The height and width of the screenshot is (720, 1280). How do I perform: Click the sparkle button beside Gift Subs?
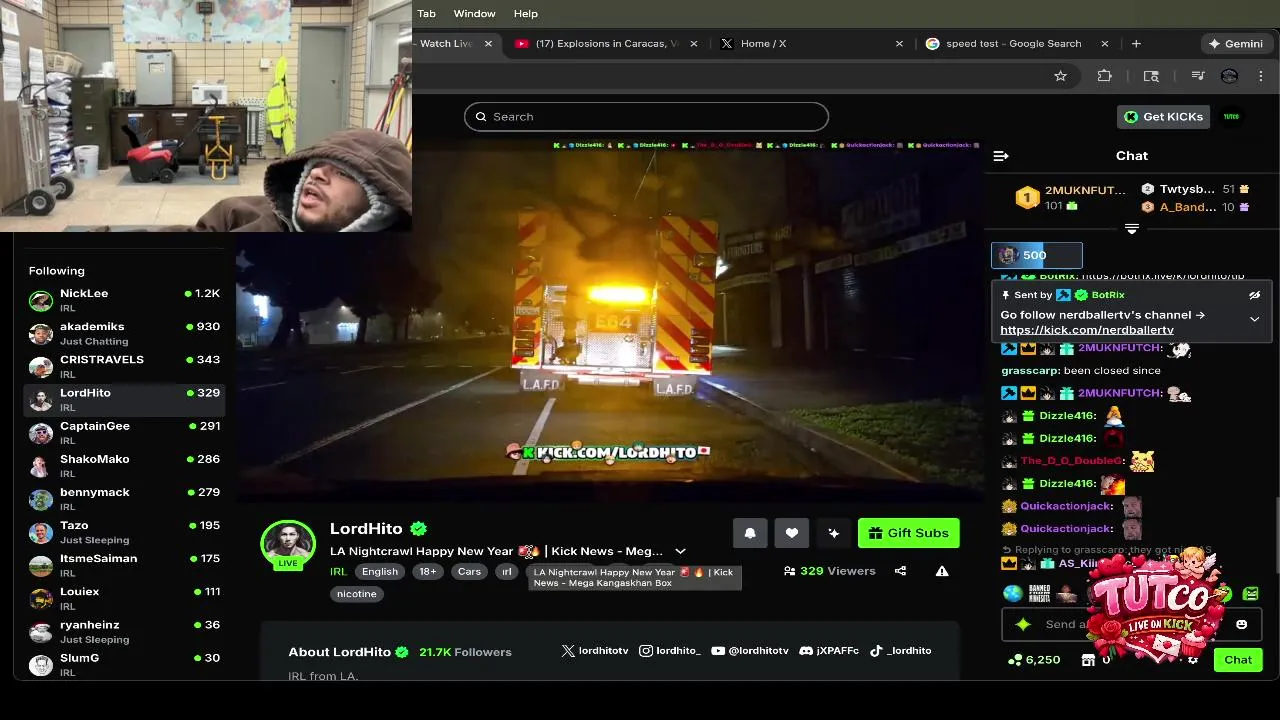(x=833, y=533)
